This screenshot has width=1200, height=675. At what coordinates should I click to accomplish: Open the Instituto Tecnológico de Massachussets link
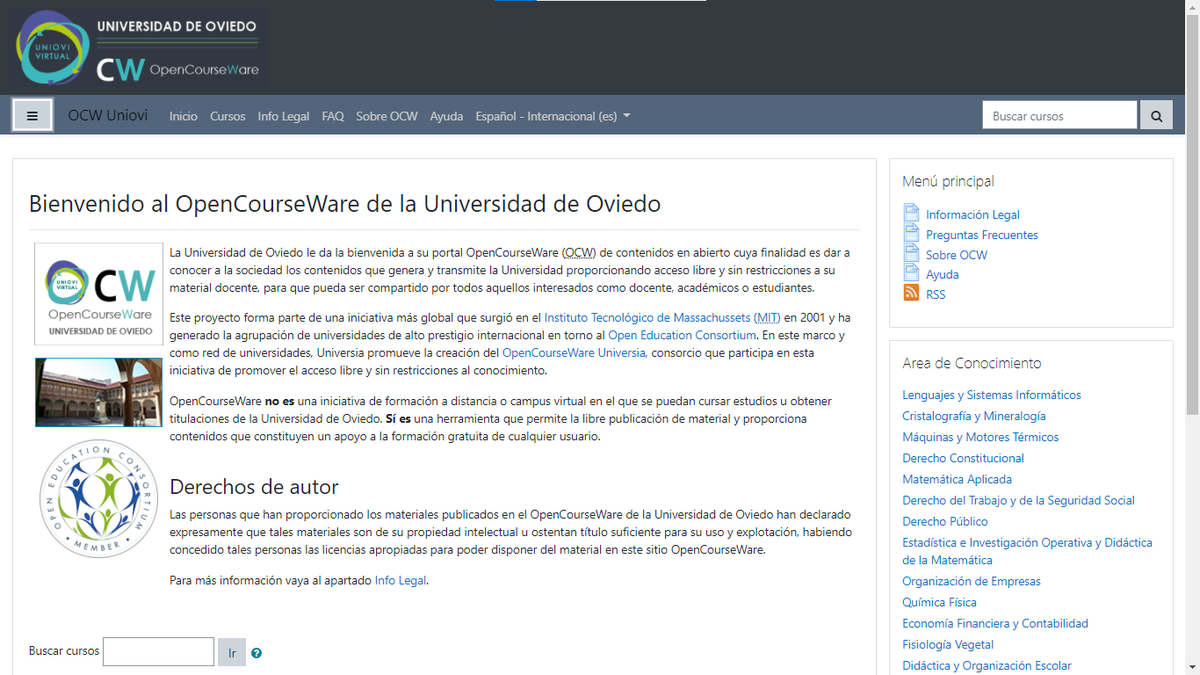pos(662,318)
